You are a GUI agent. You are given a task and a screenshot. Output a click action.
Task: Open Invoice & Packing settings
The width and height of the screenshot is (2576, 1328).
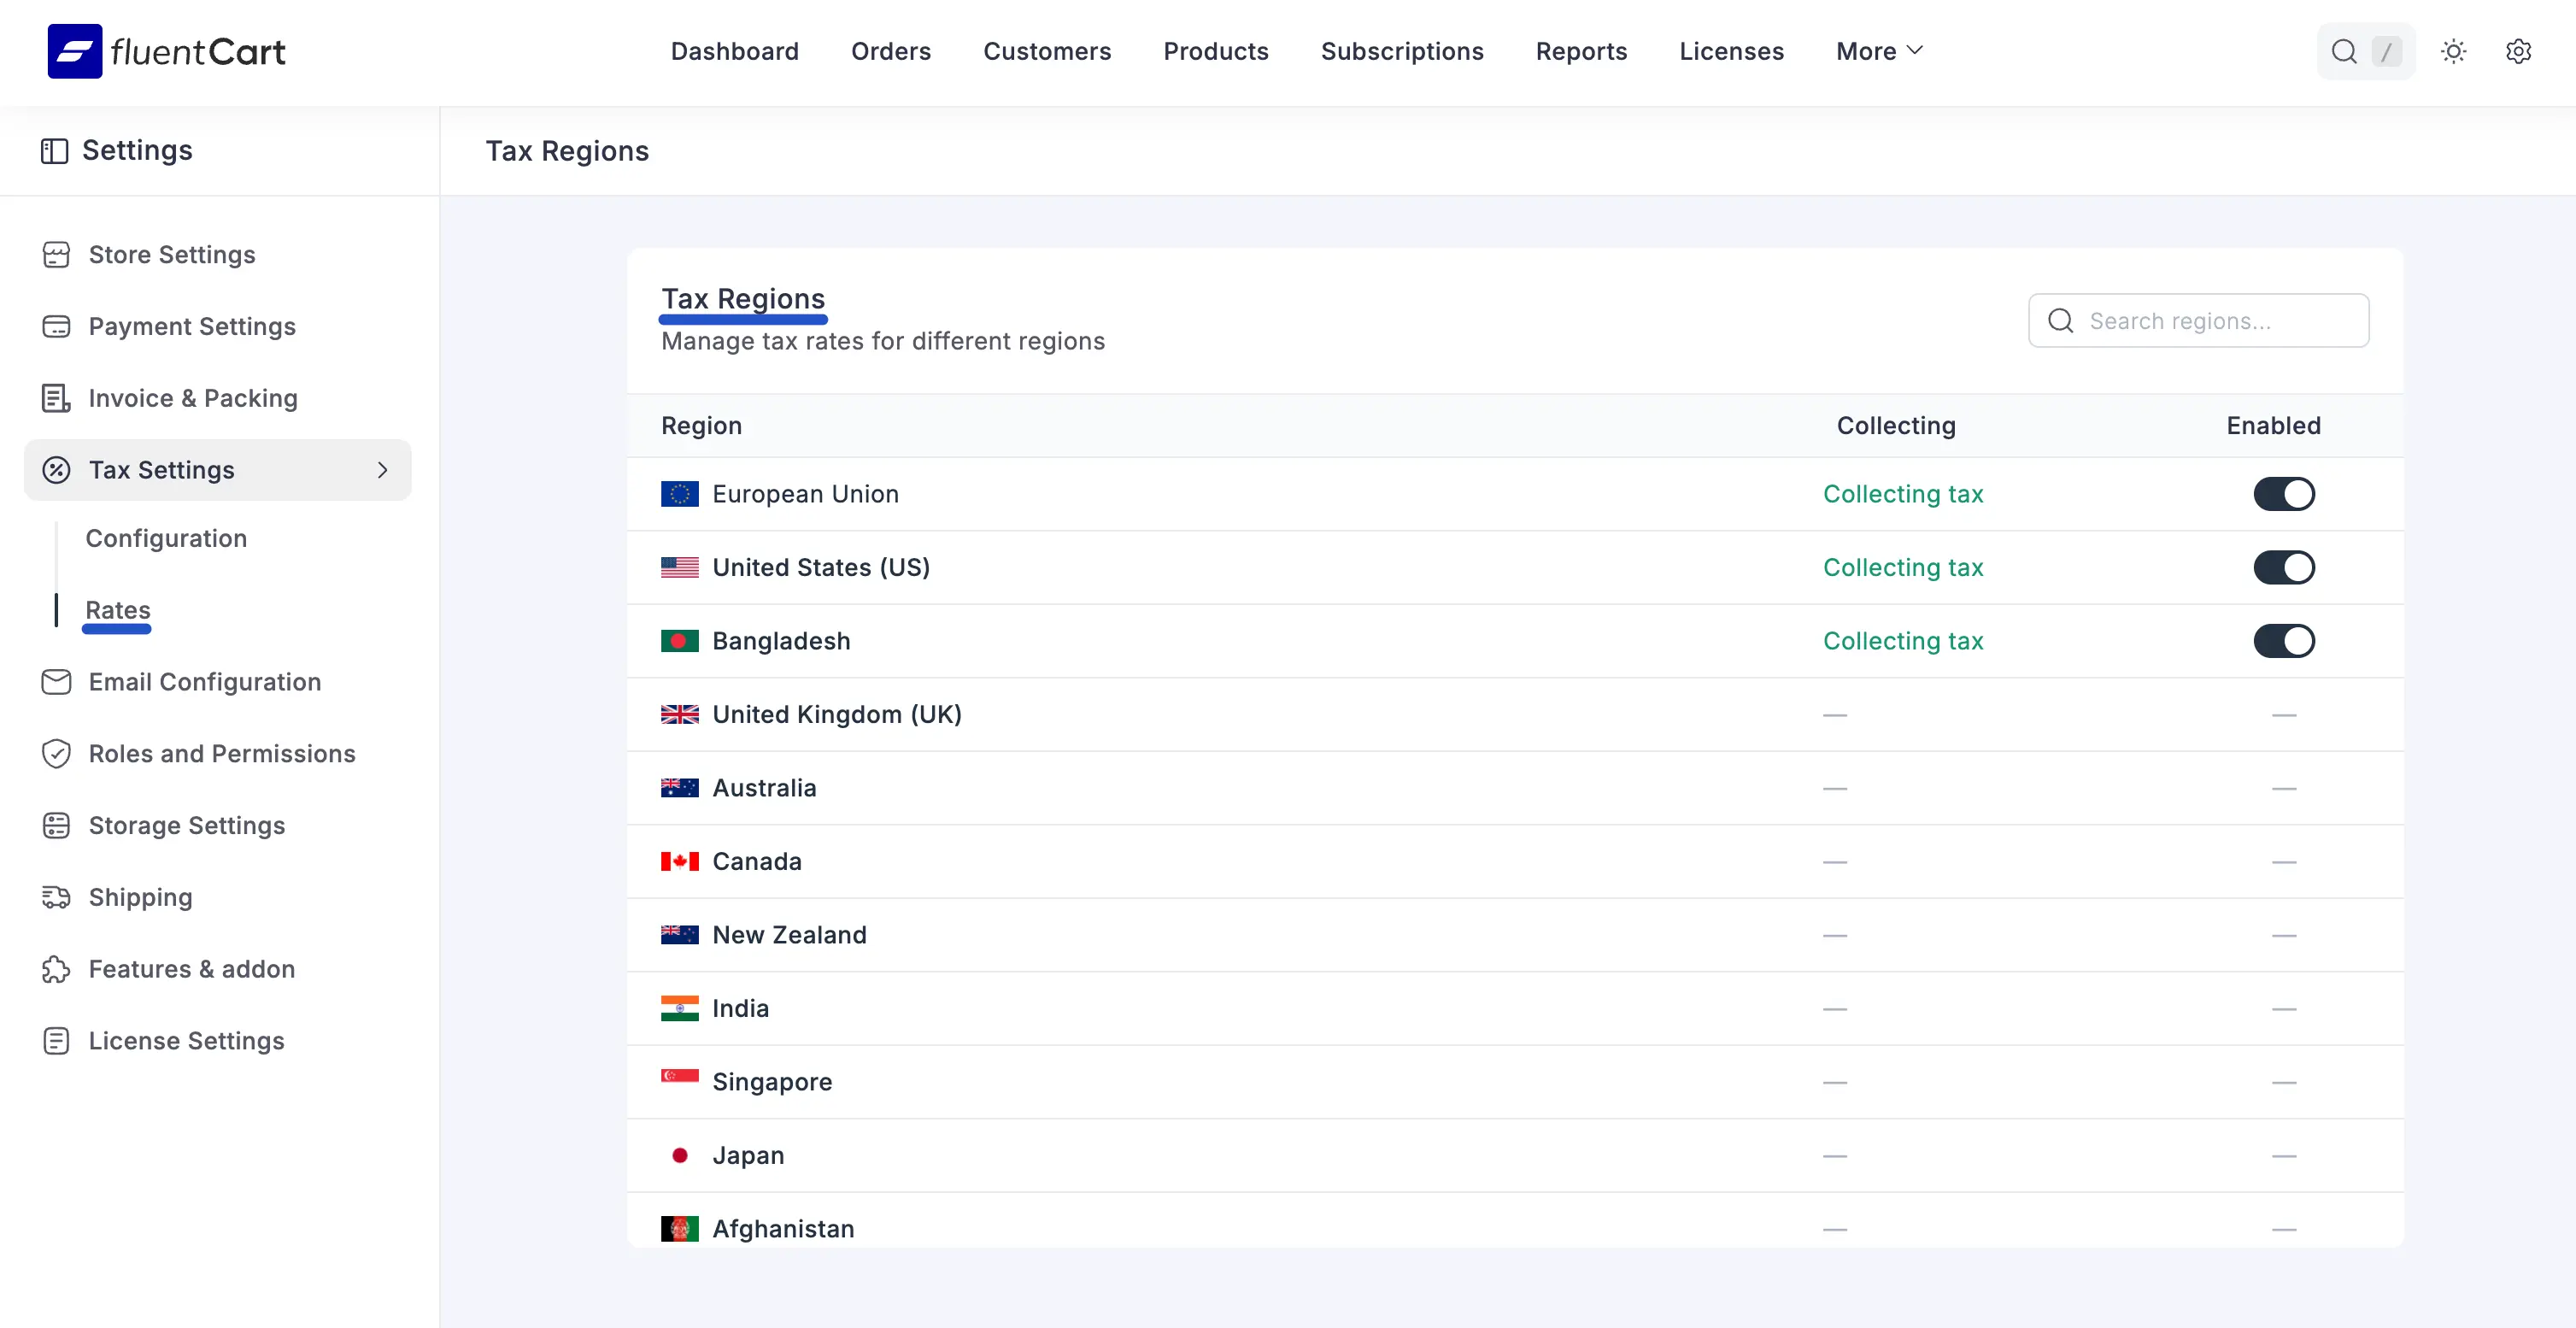193,398
